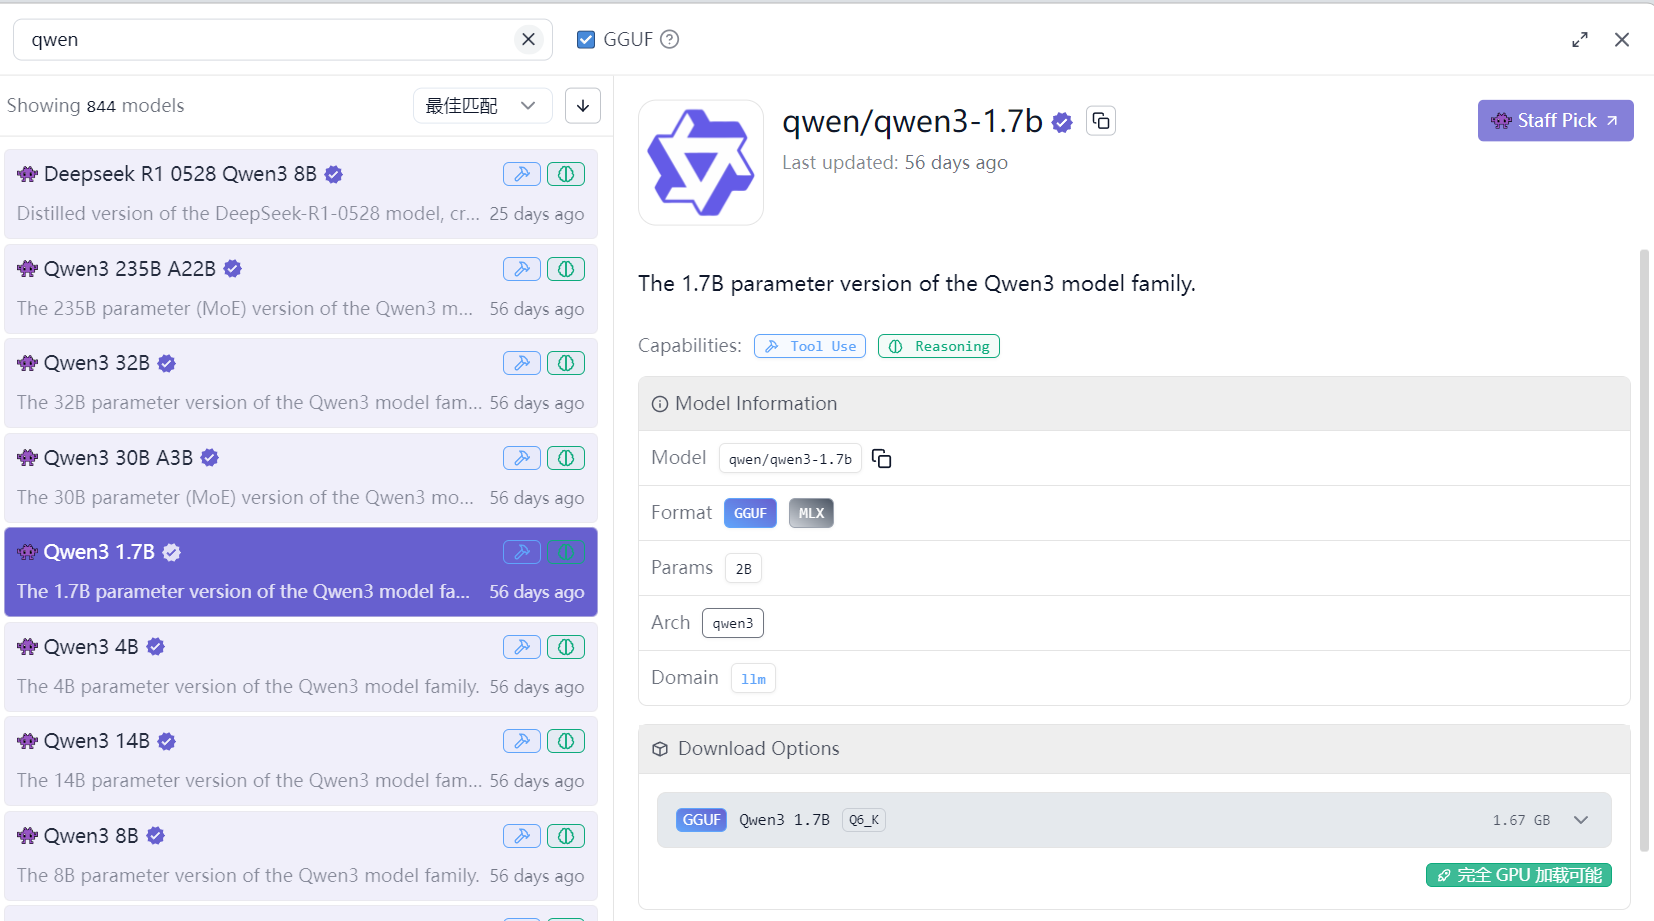Click tool use icon on Qwen3 32B row
The image size is (1654, 921).
pyautogui.click(x=522, y=363)
